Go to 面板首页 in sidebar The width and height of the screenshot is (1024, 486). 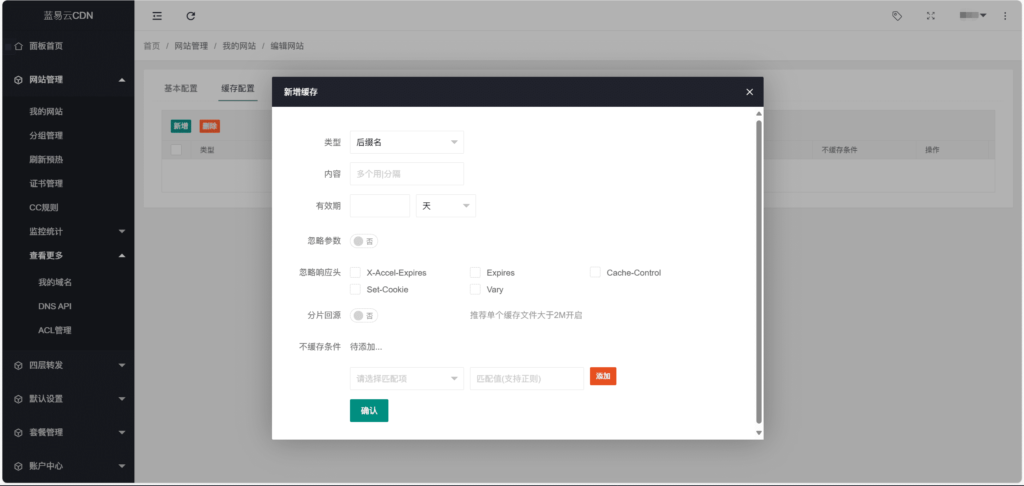tap(46, 46)
